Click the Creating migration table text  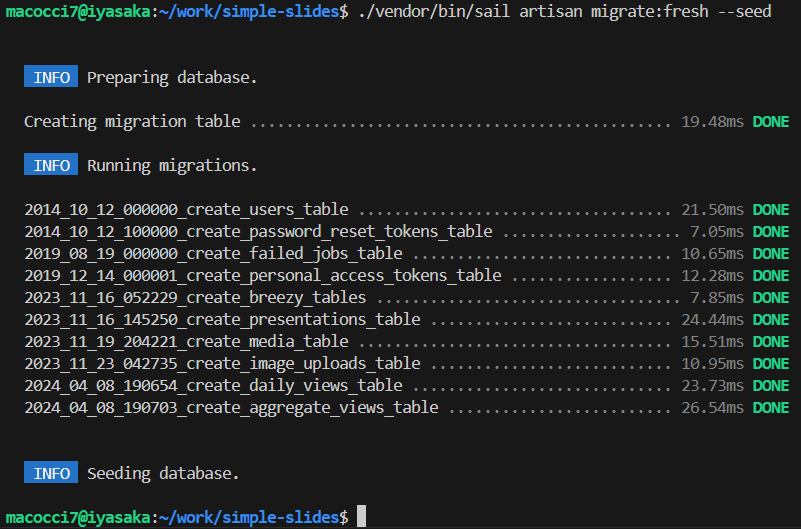(132, 122)
